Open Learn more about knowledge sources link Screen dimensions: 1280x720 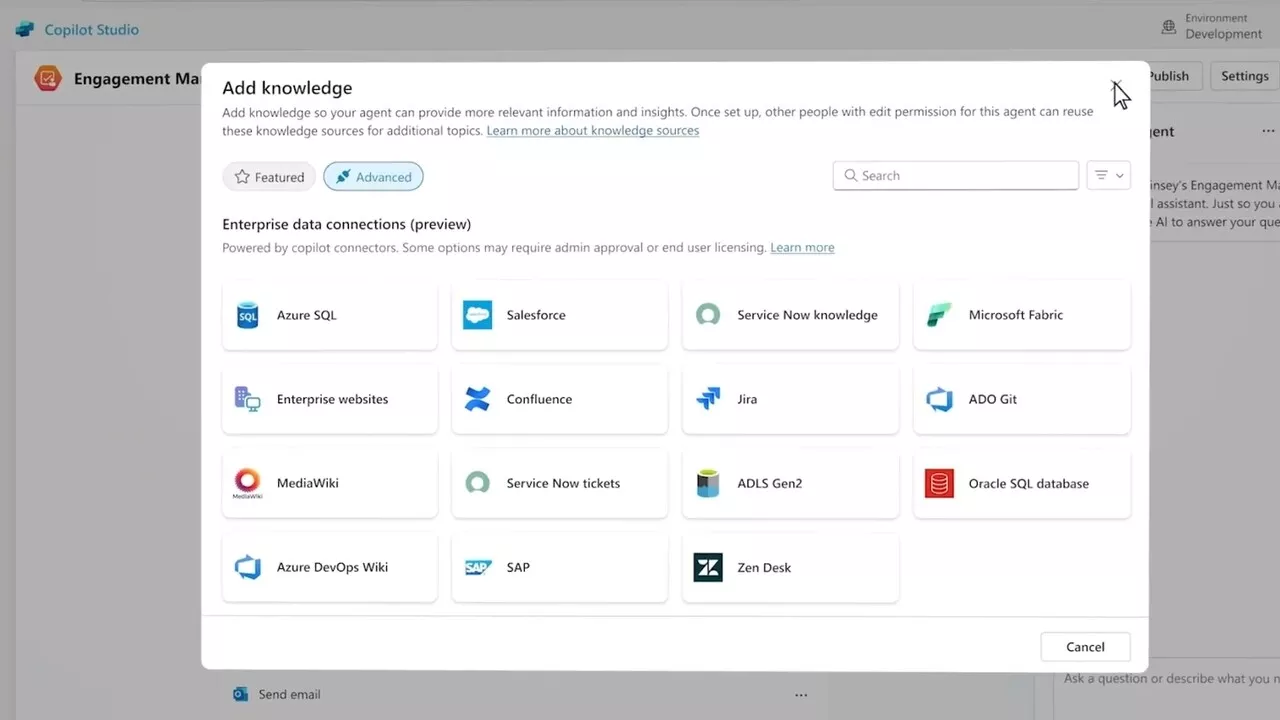point(593,131)
